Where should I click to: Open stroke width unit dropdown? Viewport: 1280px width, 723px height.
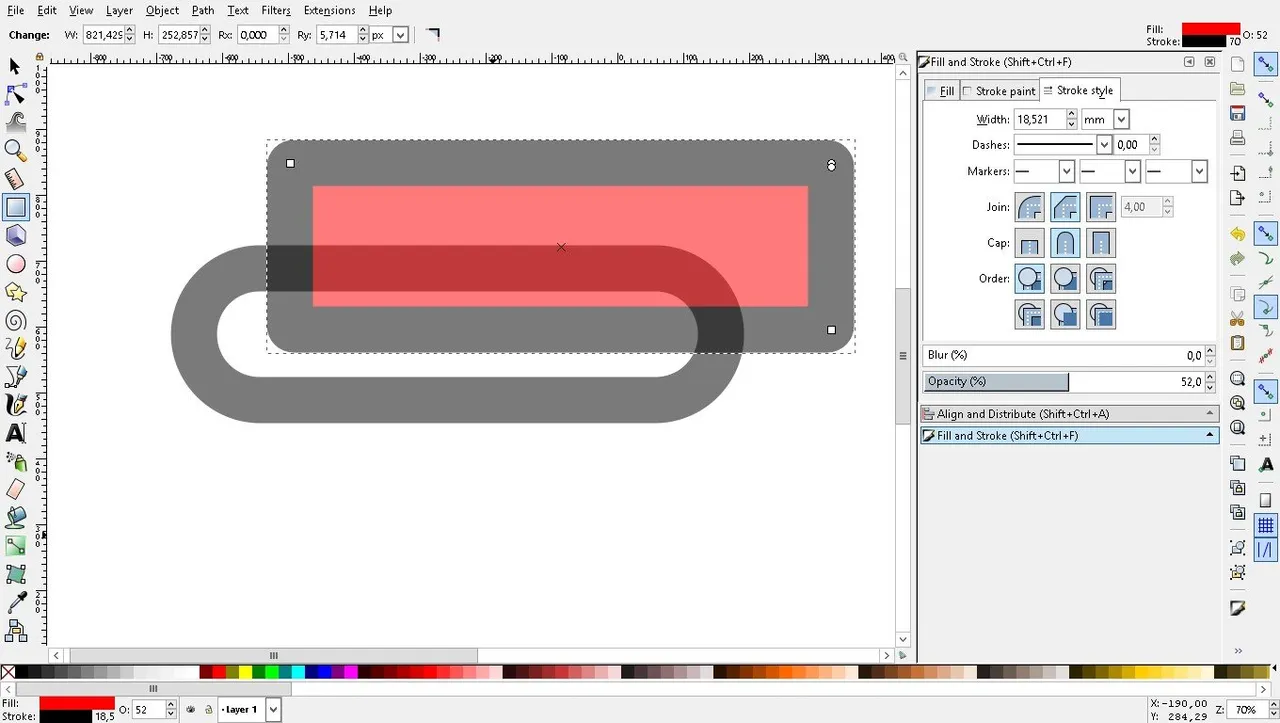(1121, 119)
